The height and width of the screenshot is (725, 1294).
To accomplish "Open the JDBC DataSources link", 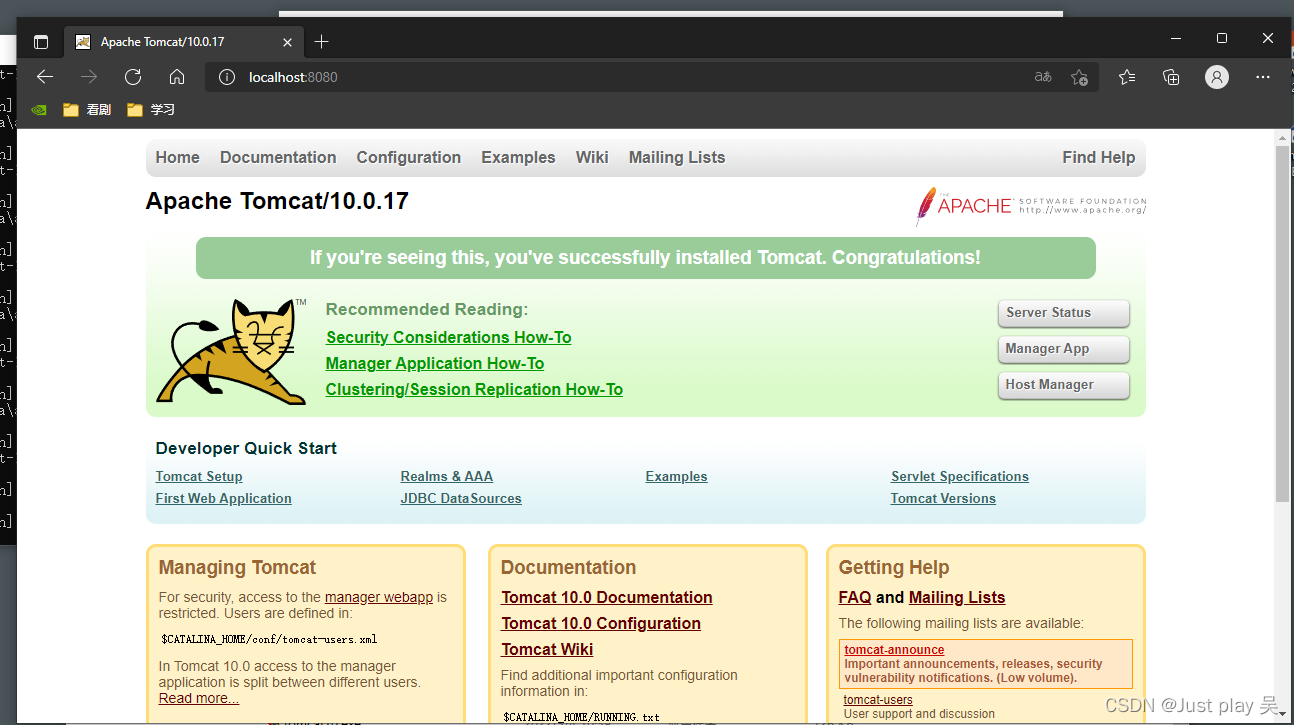I will (461, 499).
